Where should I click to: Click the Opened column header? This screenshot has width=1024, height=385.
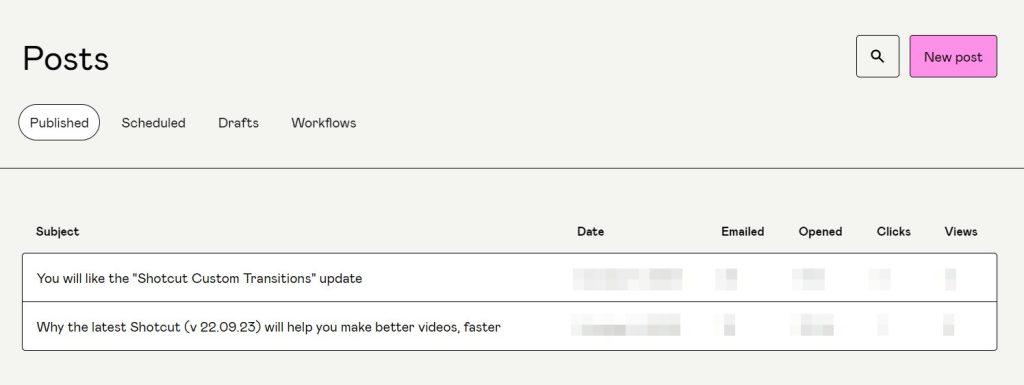click(820, 232)
